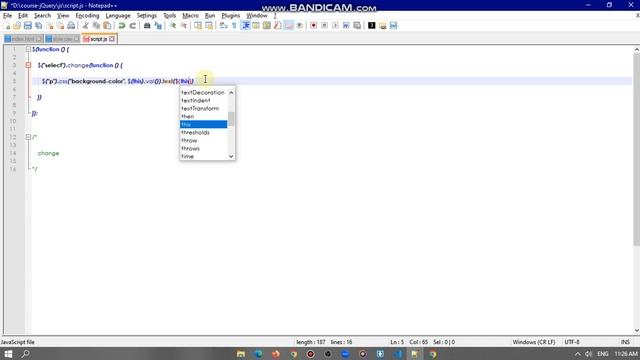Viewport: 640px width, 360px height.
Task: Open the User Defined Language icon
Action: [x=256, y=26]
